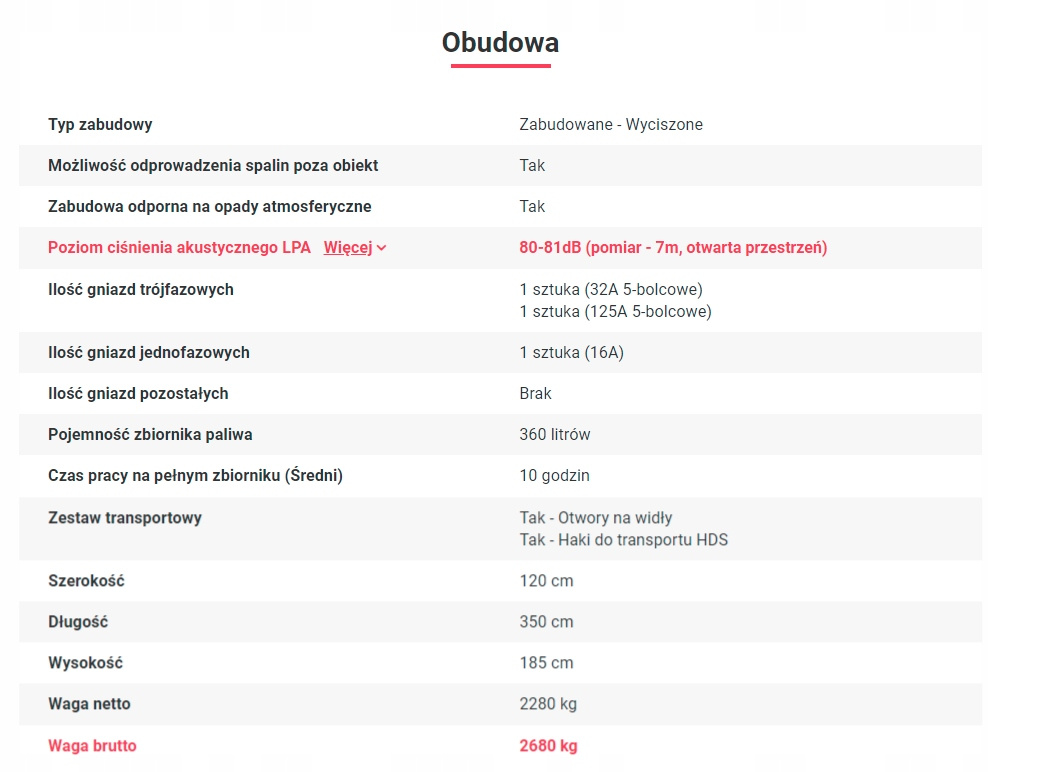
Task: Click the "Tak - Otwory na widły" text
Action: 596,518
